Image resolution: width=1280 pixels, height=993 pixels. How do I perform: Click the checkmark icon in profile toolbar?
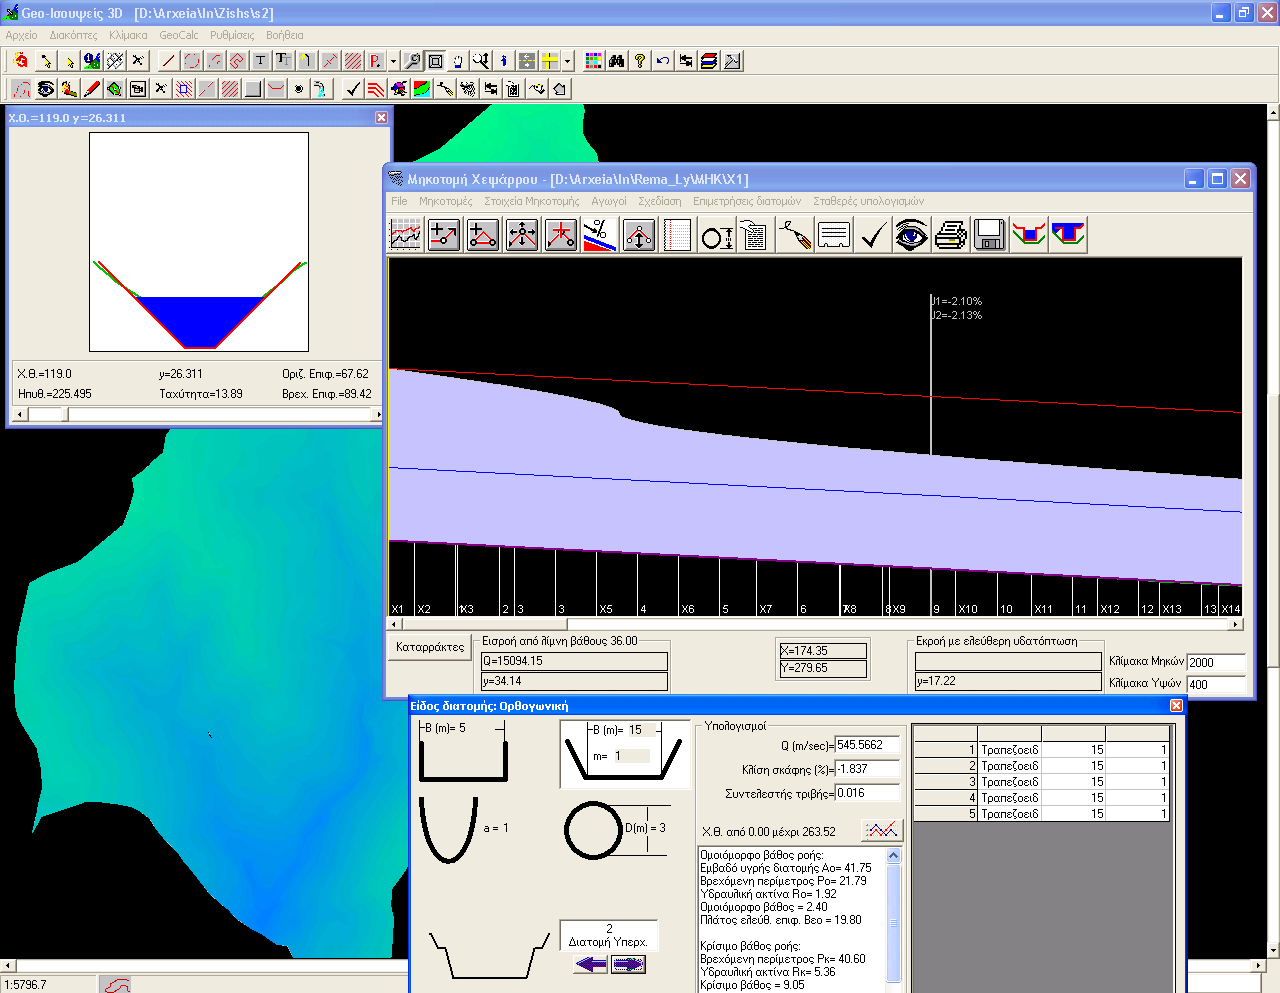(x=873, y=236)
